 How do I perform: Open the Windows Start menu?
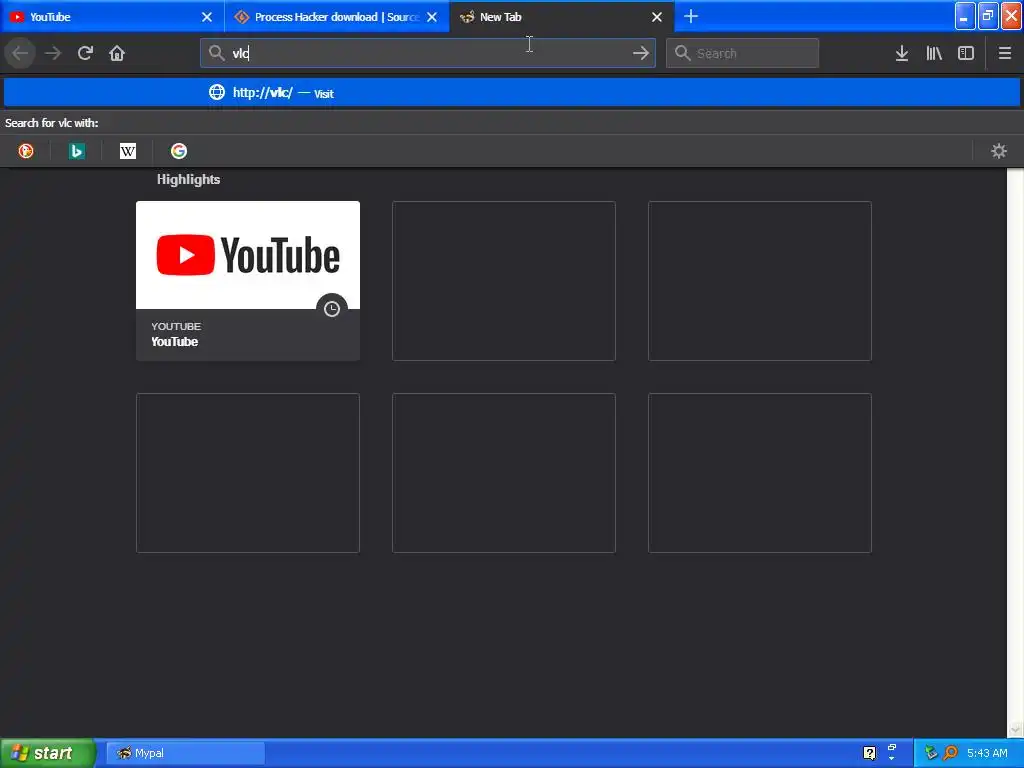[x=48, y=753]
